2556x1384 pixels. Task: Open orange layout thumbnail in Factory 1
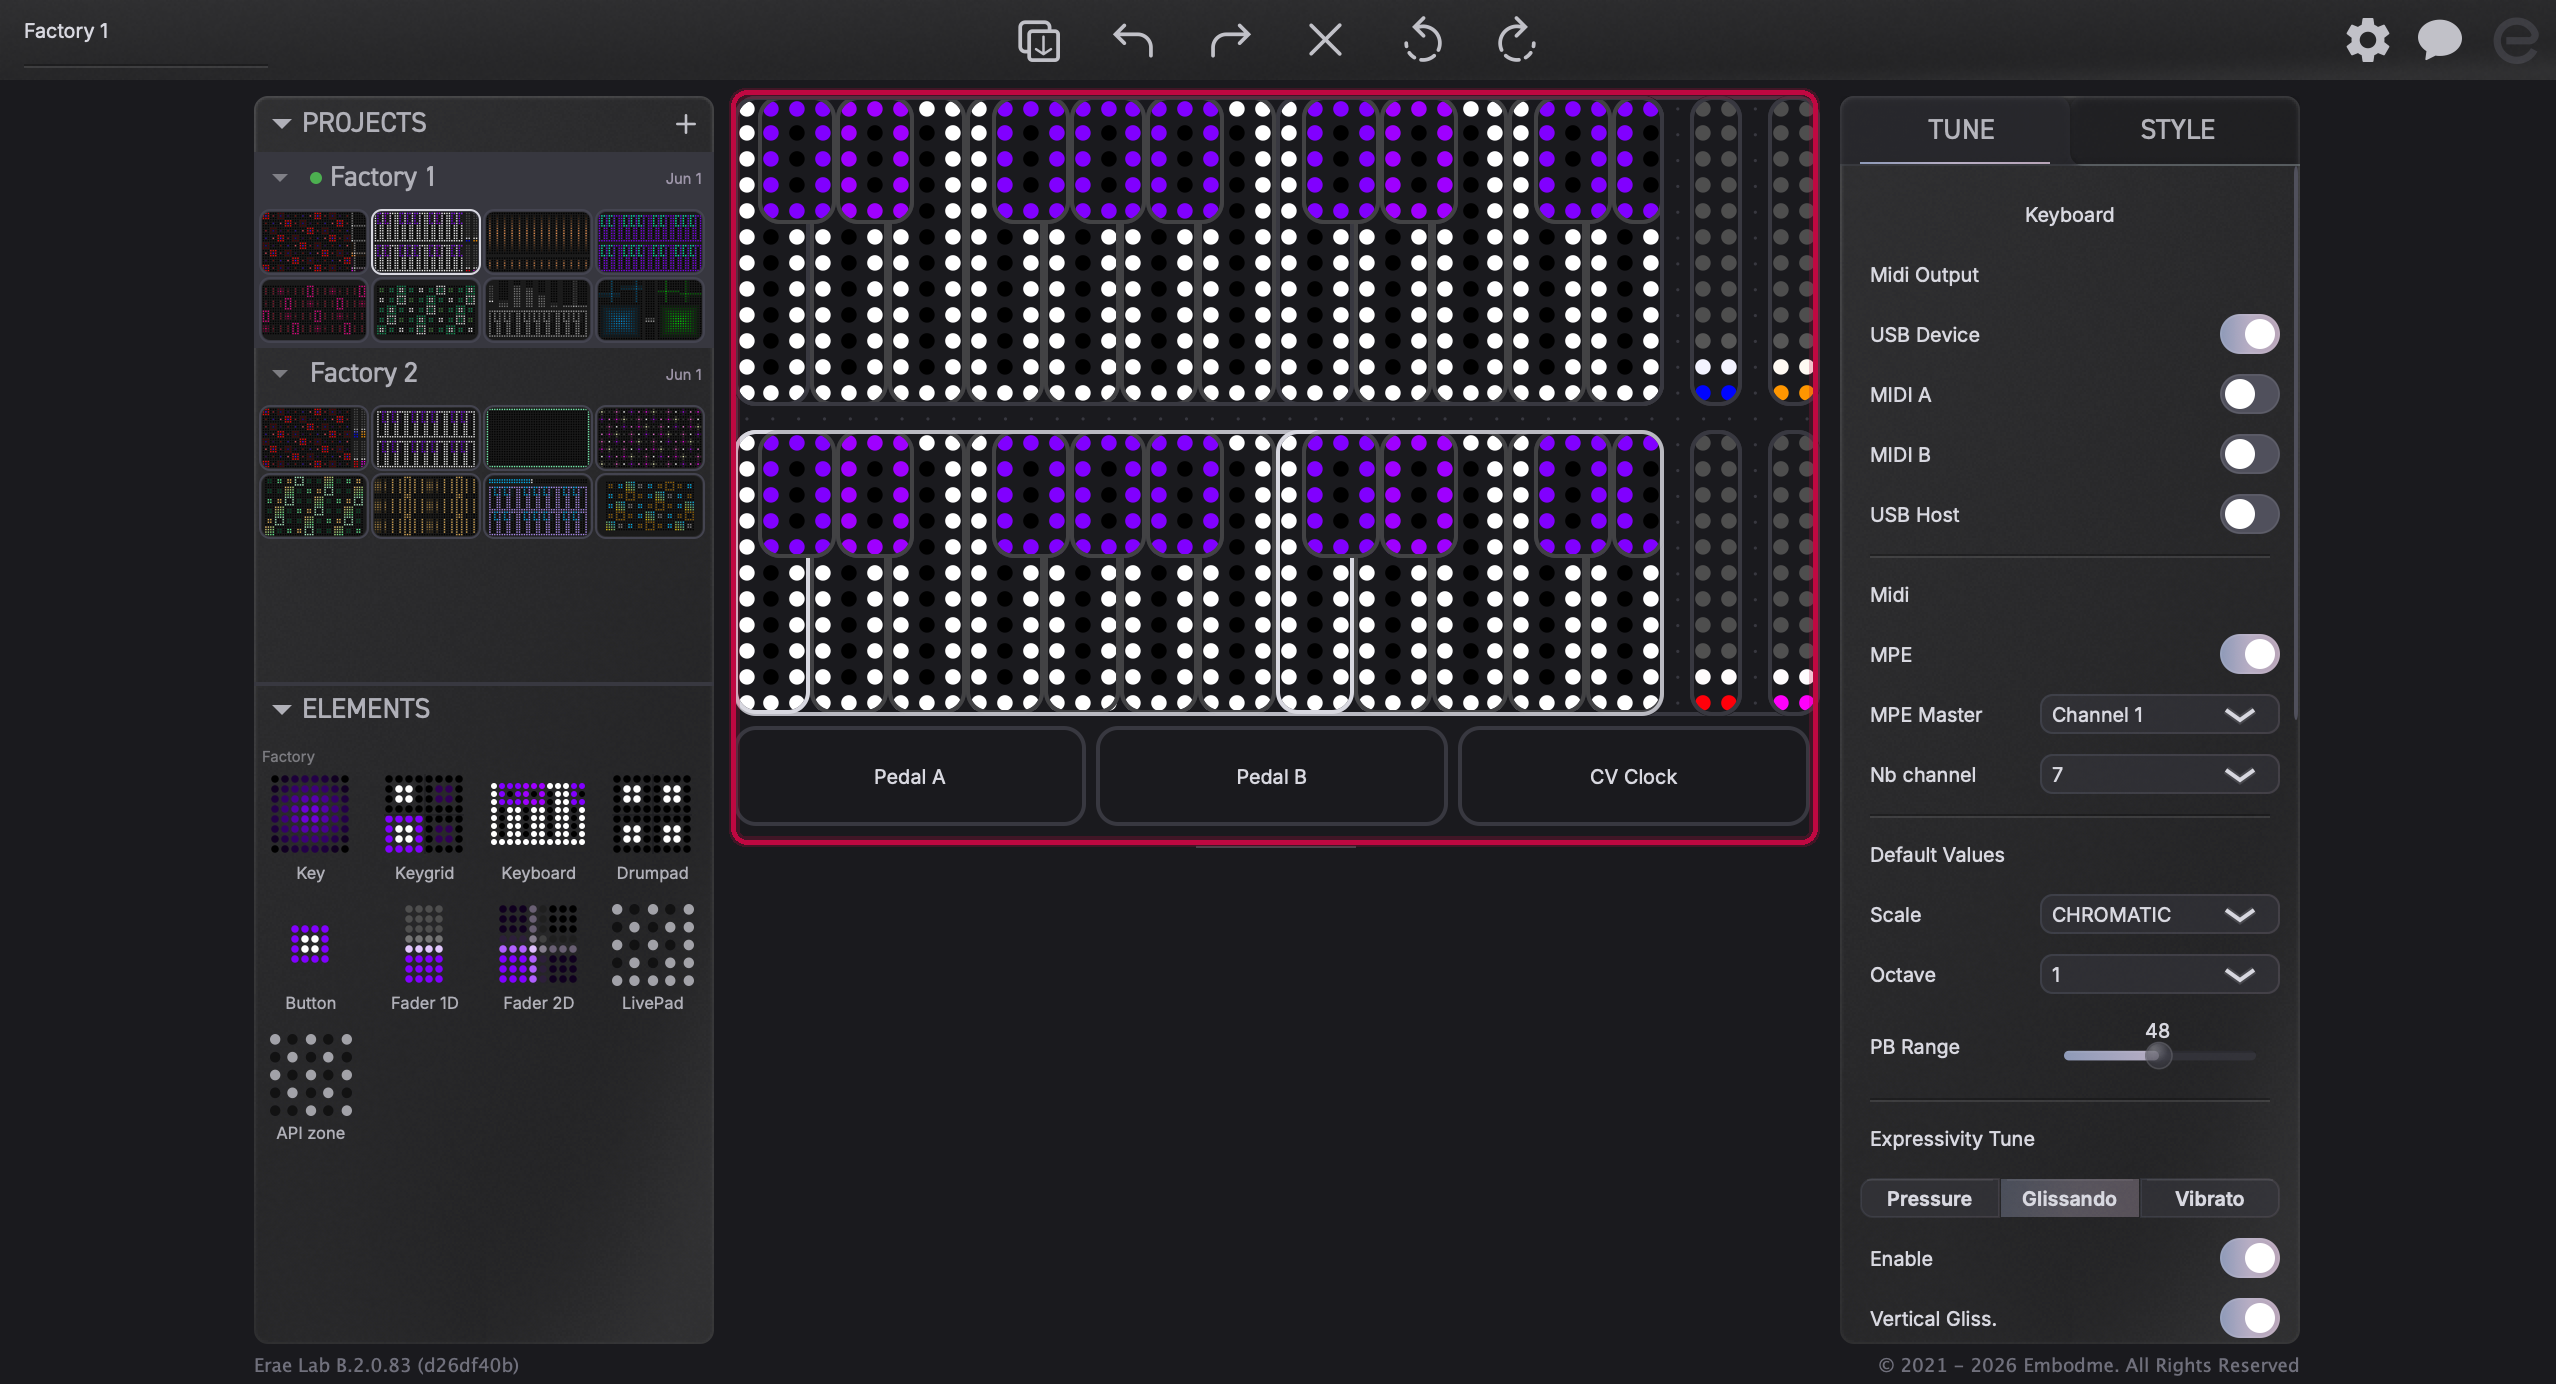(538, 241)
